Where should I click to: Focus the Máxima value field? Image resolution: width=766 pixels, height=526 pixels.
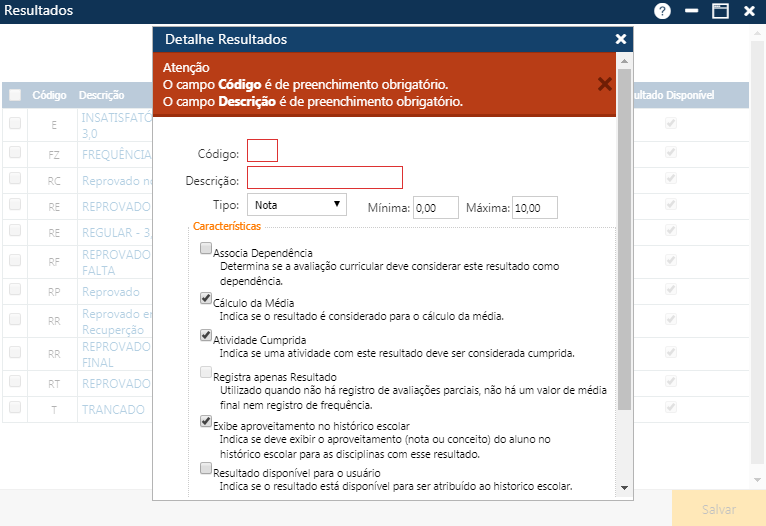point(534,208)
